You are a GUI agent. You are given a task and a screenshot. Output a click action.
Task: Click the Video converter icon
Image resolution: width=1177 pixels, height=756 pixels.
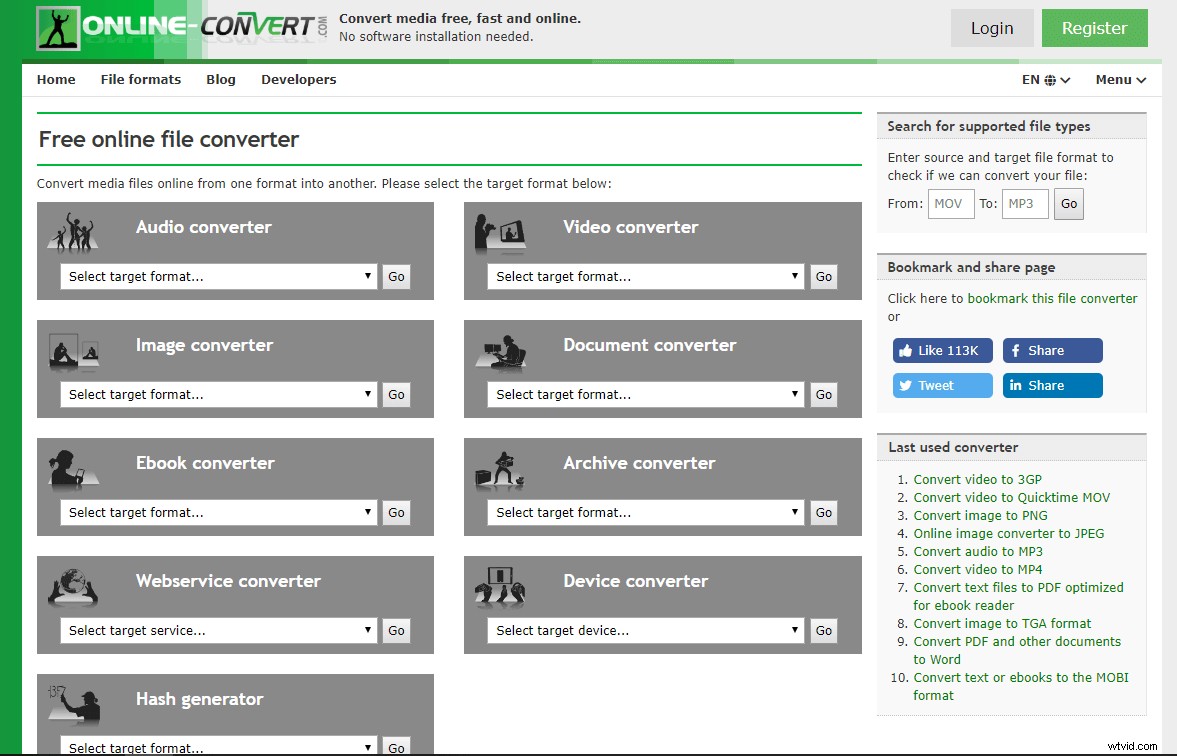(500, 231)
